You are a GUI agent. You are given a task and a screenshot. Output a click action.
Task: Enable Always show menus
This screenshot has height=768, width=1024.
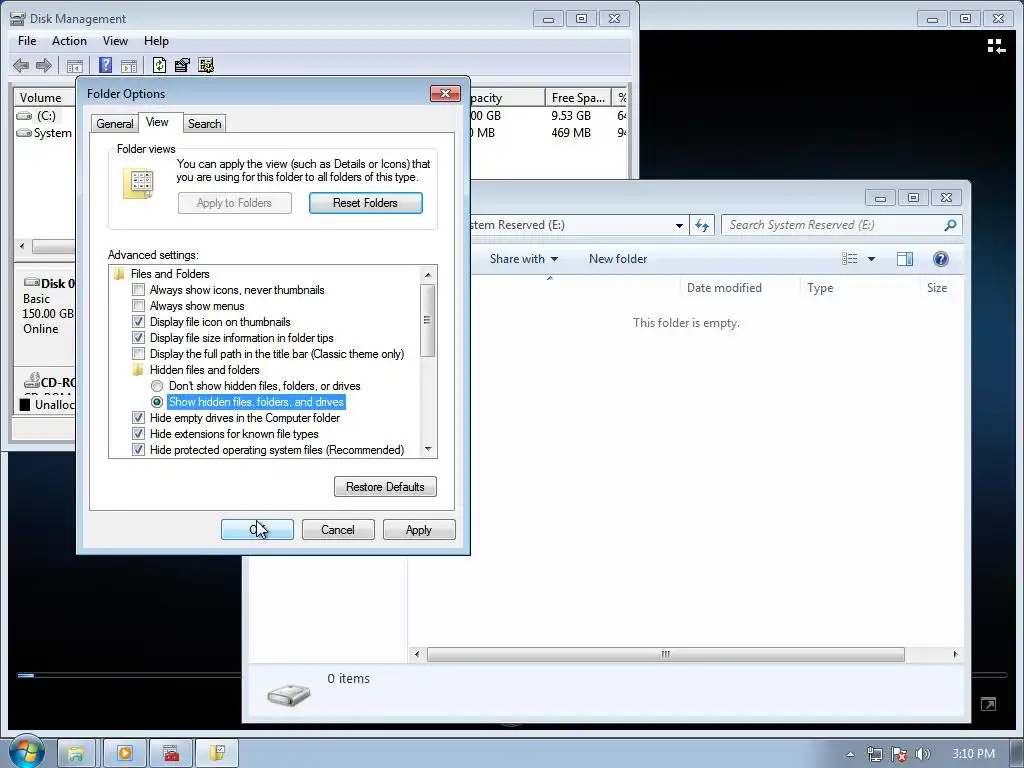coord(138,306)
